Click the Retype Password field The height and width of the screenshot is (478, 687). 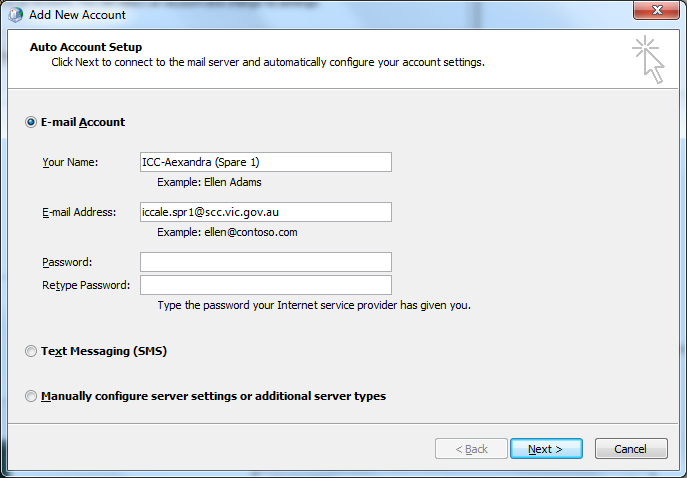(x=265, y=285)
